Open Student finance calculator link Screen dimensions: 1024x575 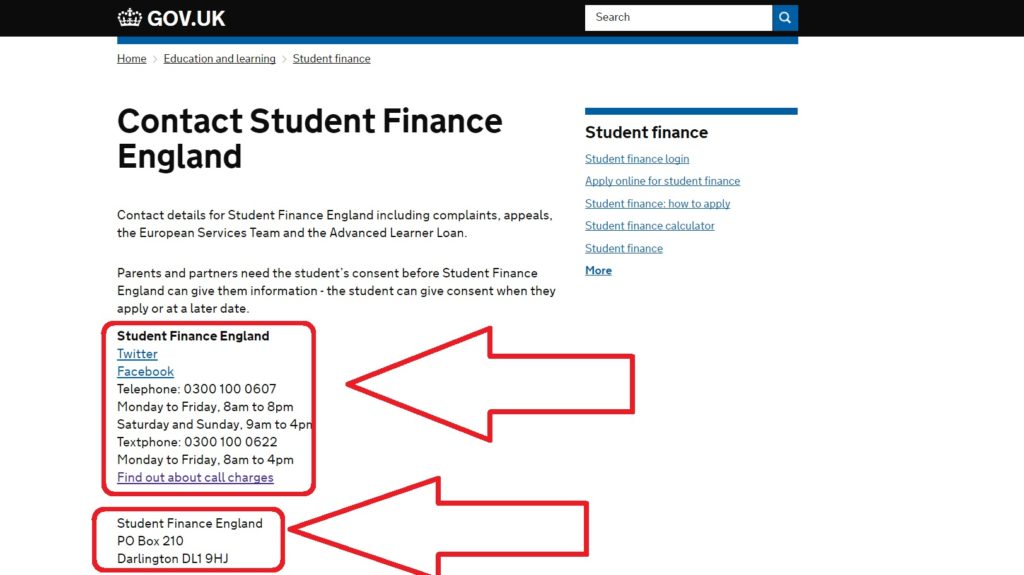coord(650,226)
